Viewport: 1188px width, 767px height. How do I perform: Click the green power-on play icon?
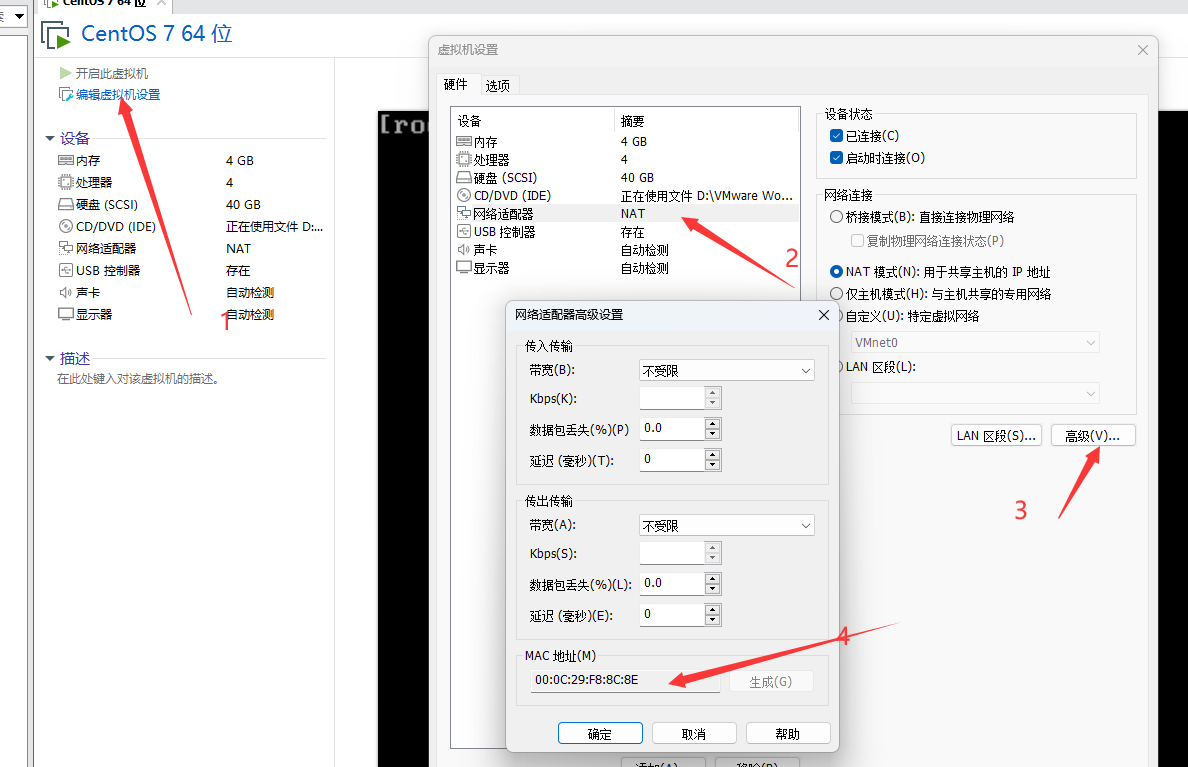click(65, 73)
